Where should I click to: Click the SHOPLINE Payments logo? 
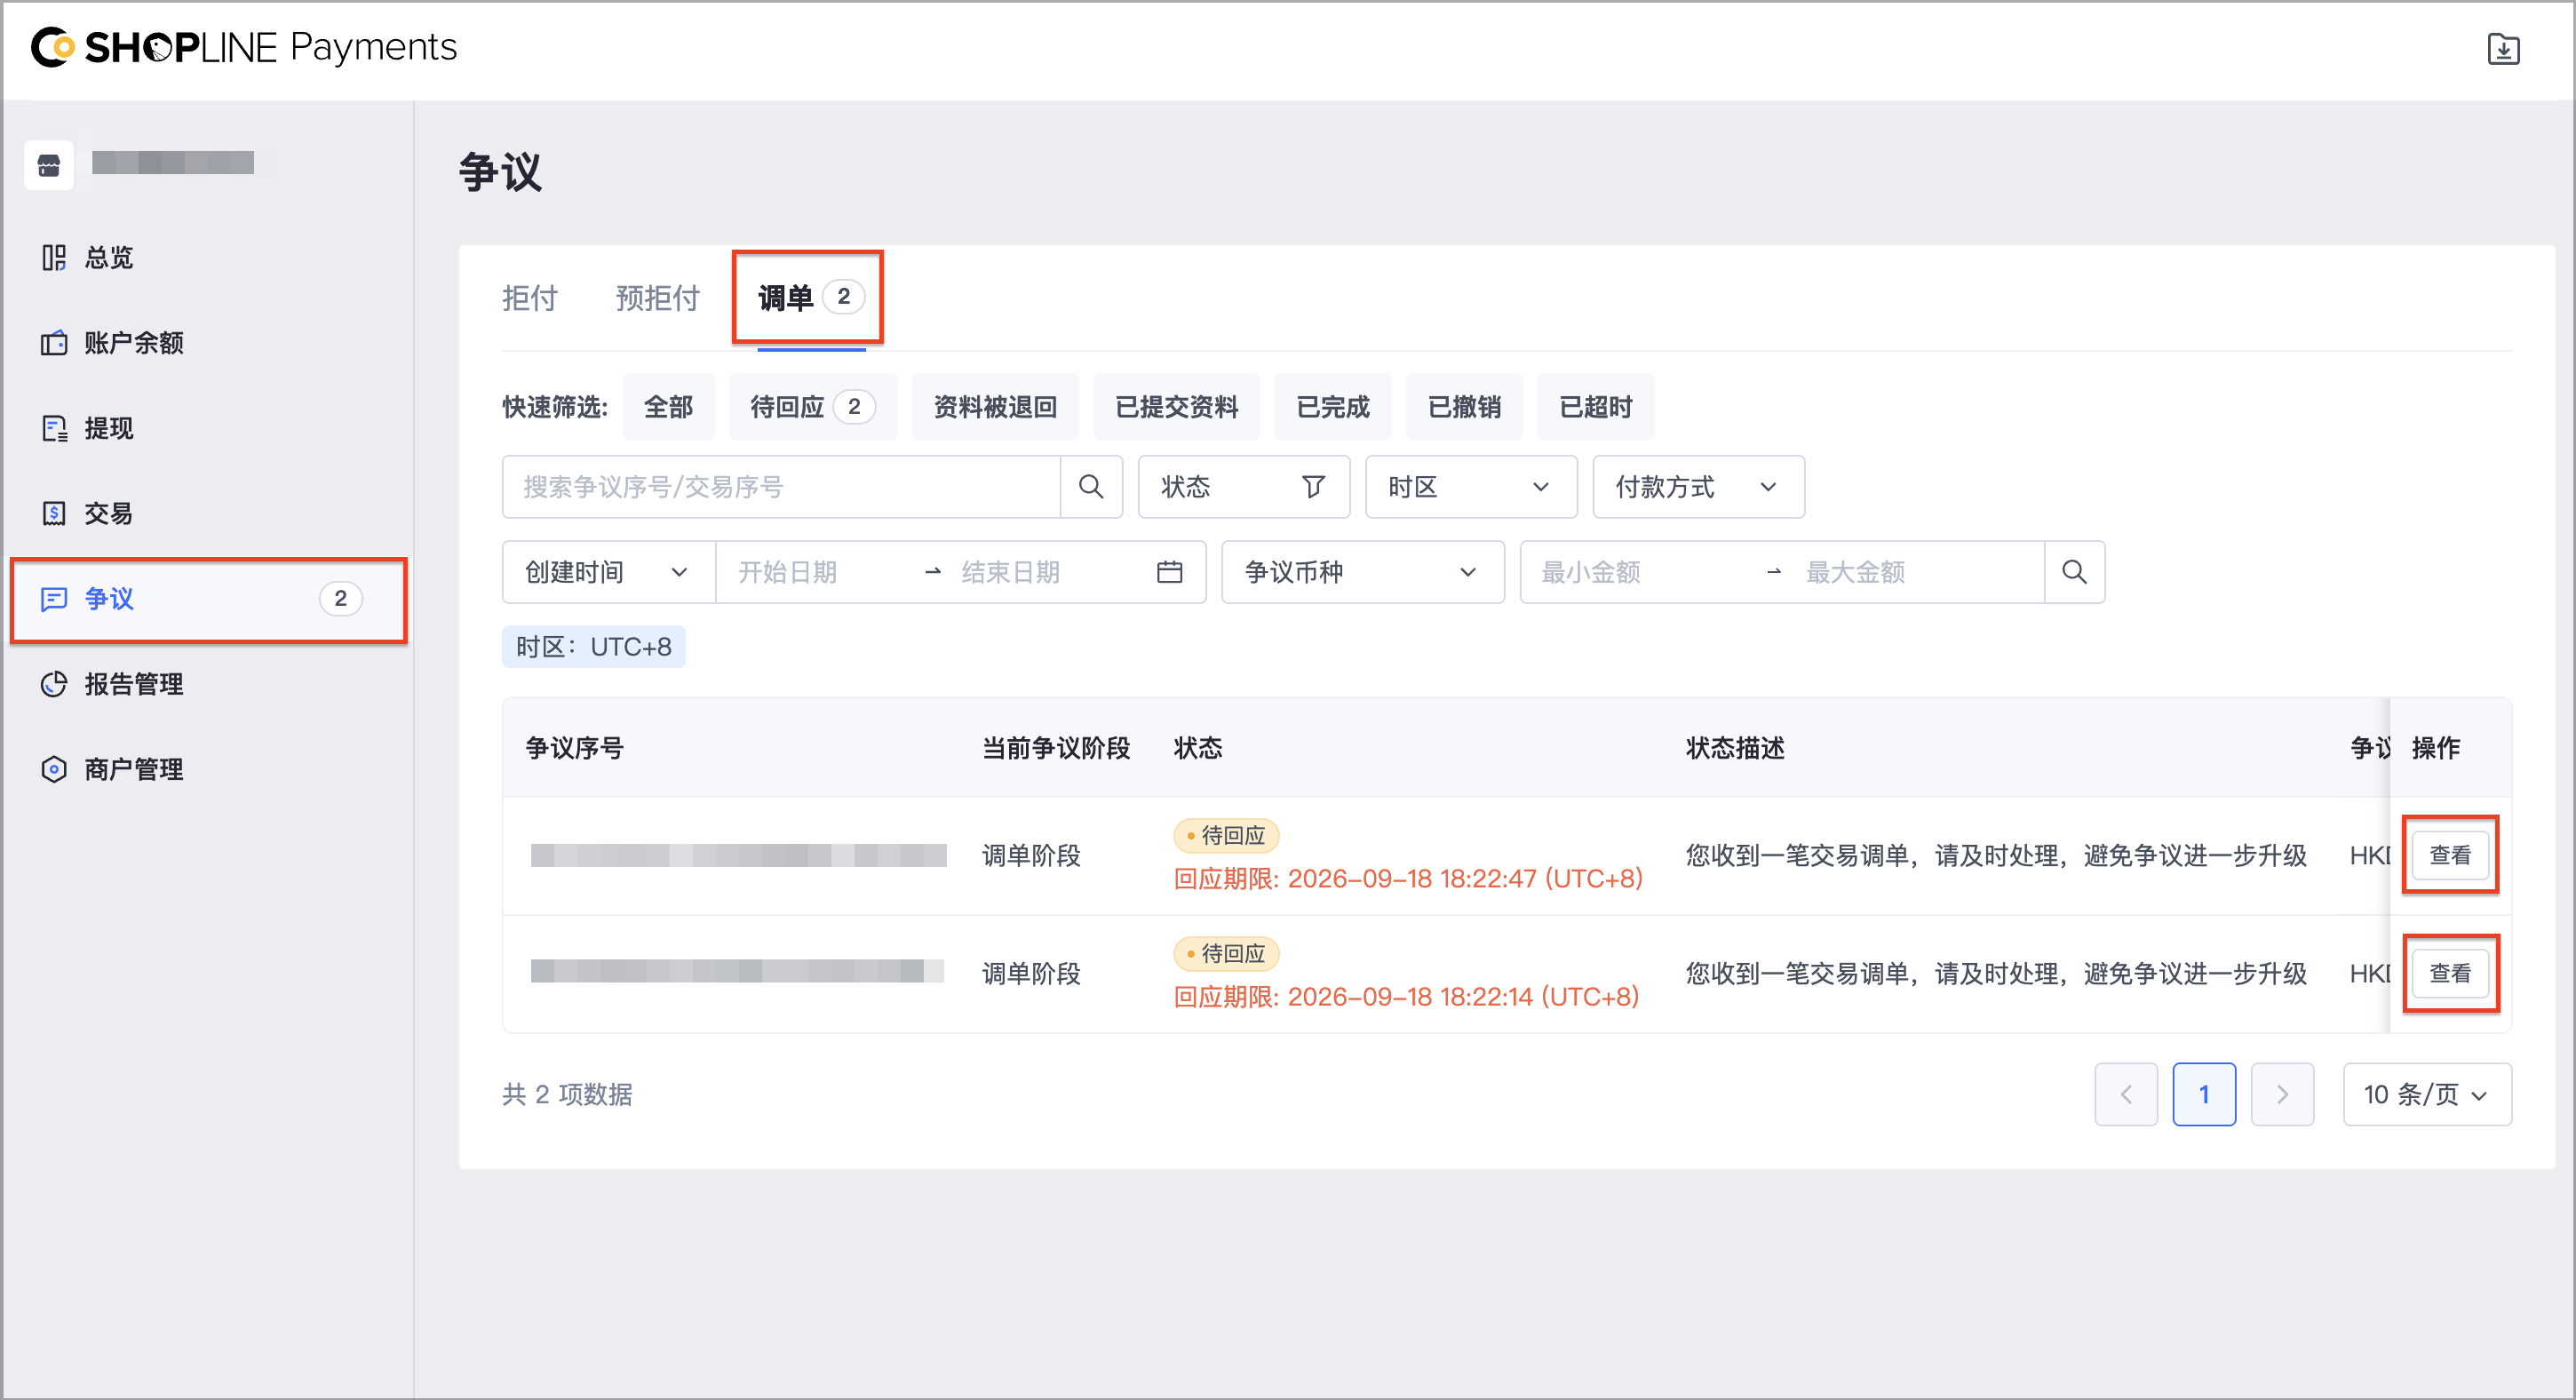coord(243,47)
